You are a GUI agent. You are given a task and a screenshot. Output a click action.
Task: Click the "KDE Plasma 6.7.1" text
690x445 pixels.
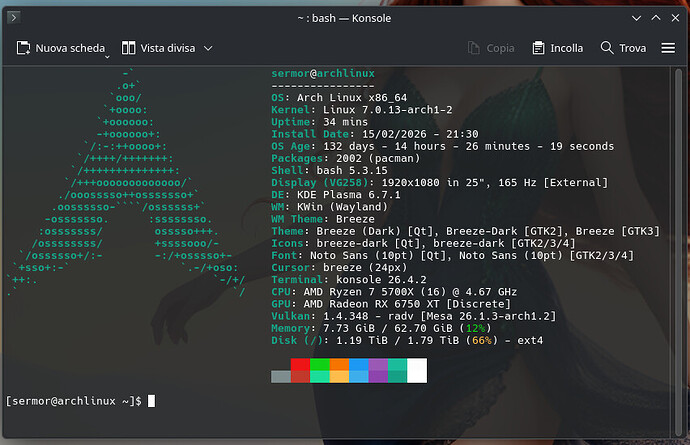click(x=349, y=195)
